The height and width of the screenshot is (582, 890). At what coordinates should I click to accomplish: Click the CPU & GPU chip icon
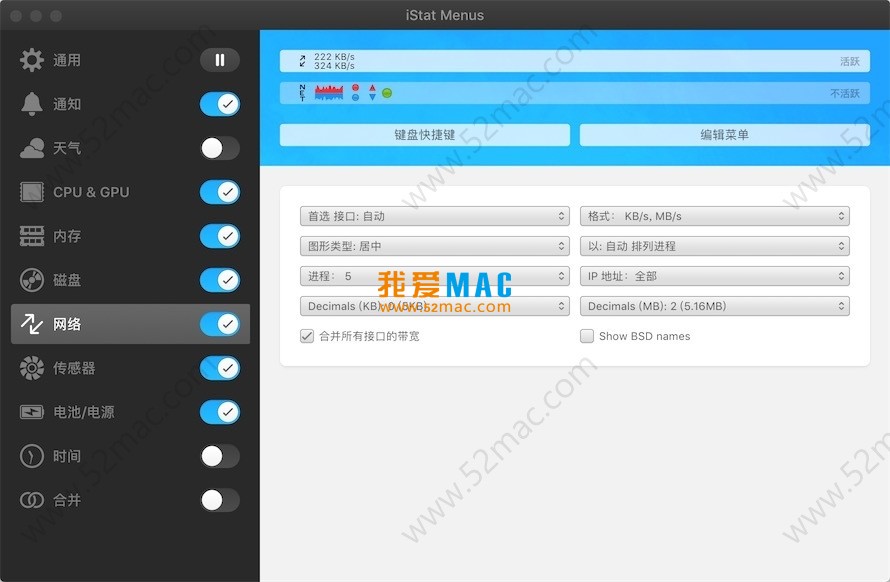(x=32, y=192)
